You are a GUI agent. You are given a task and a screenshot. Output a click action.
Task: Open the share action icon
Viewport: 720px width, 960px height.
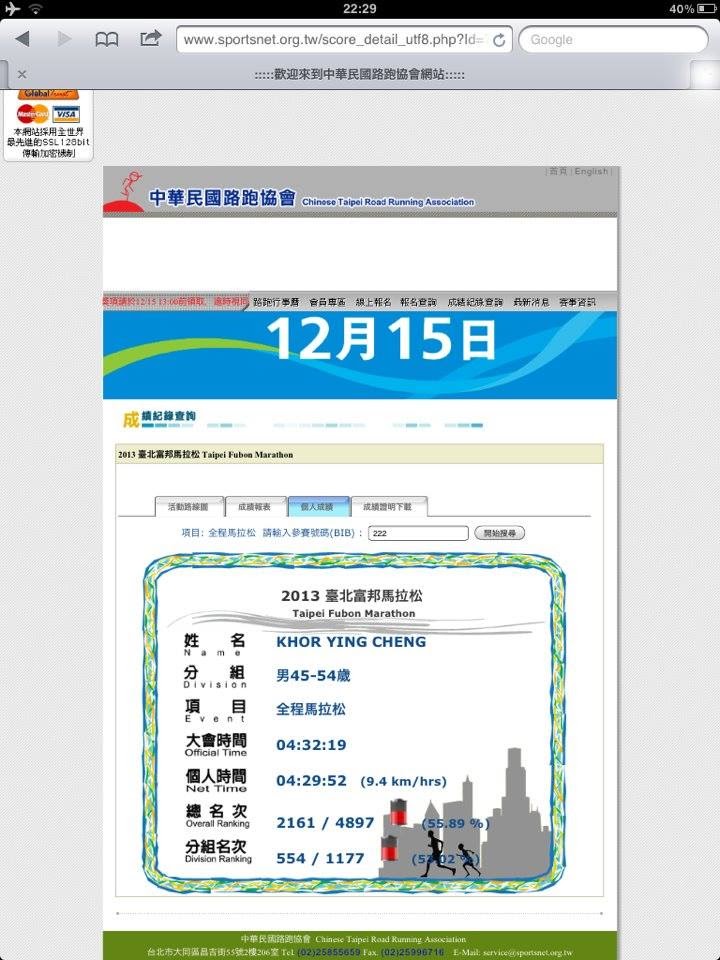150,38
